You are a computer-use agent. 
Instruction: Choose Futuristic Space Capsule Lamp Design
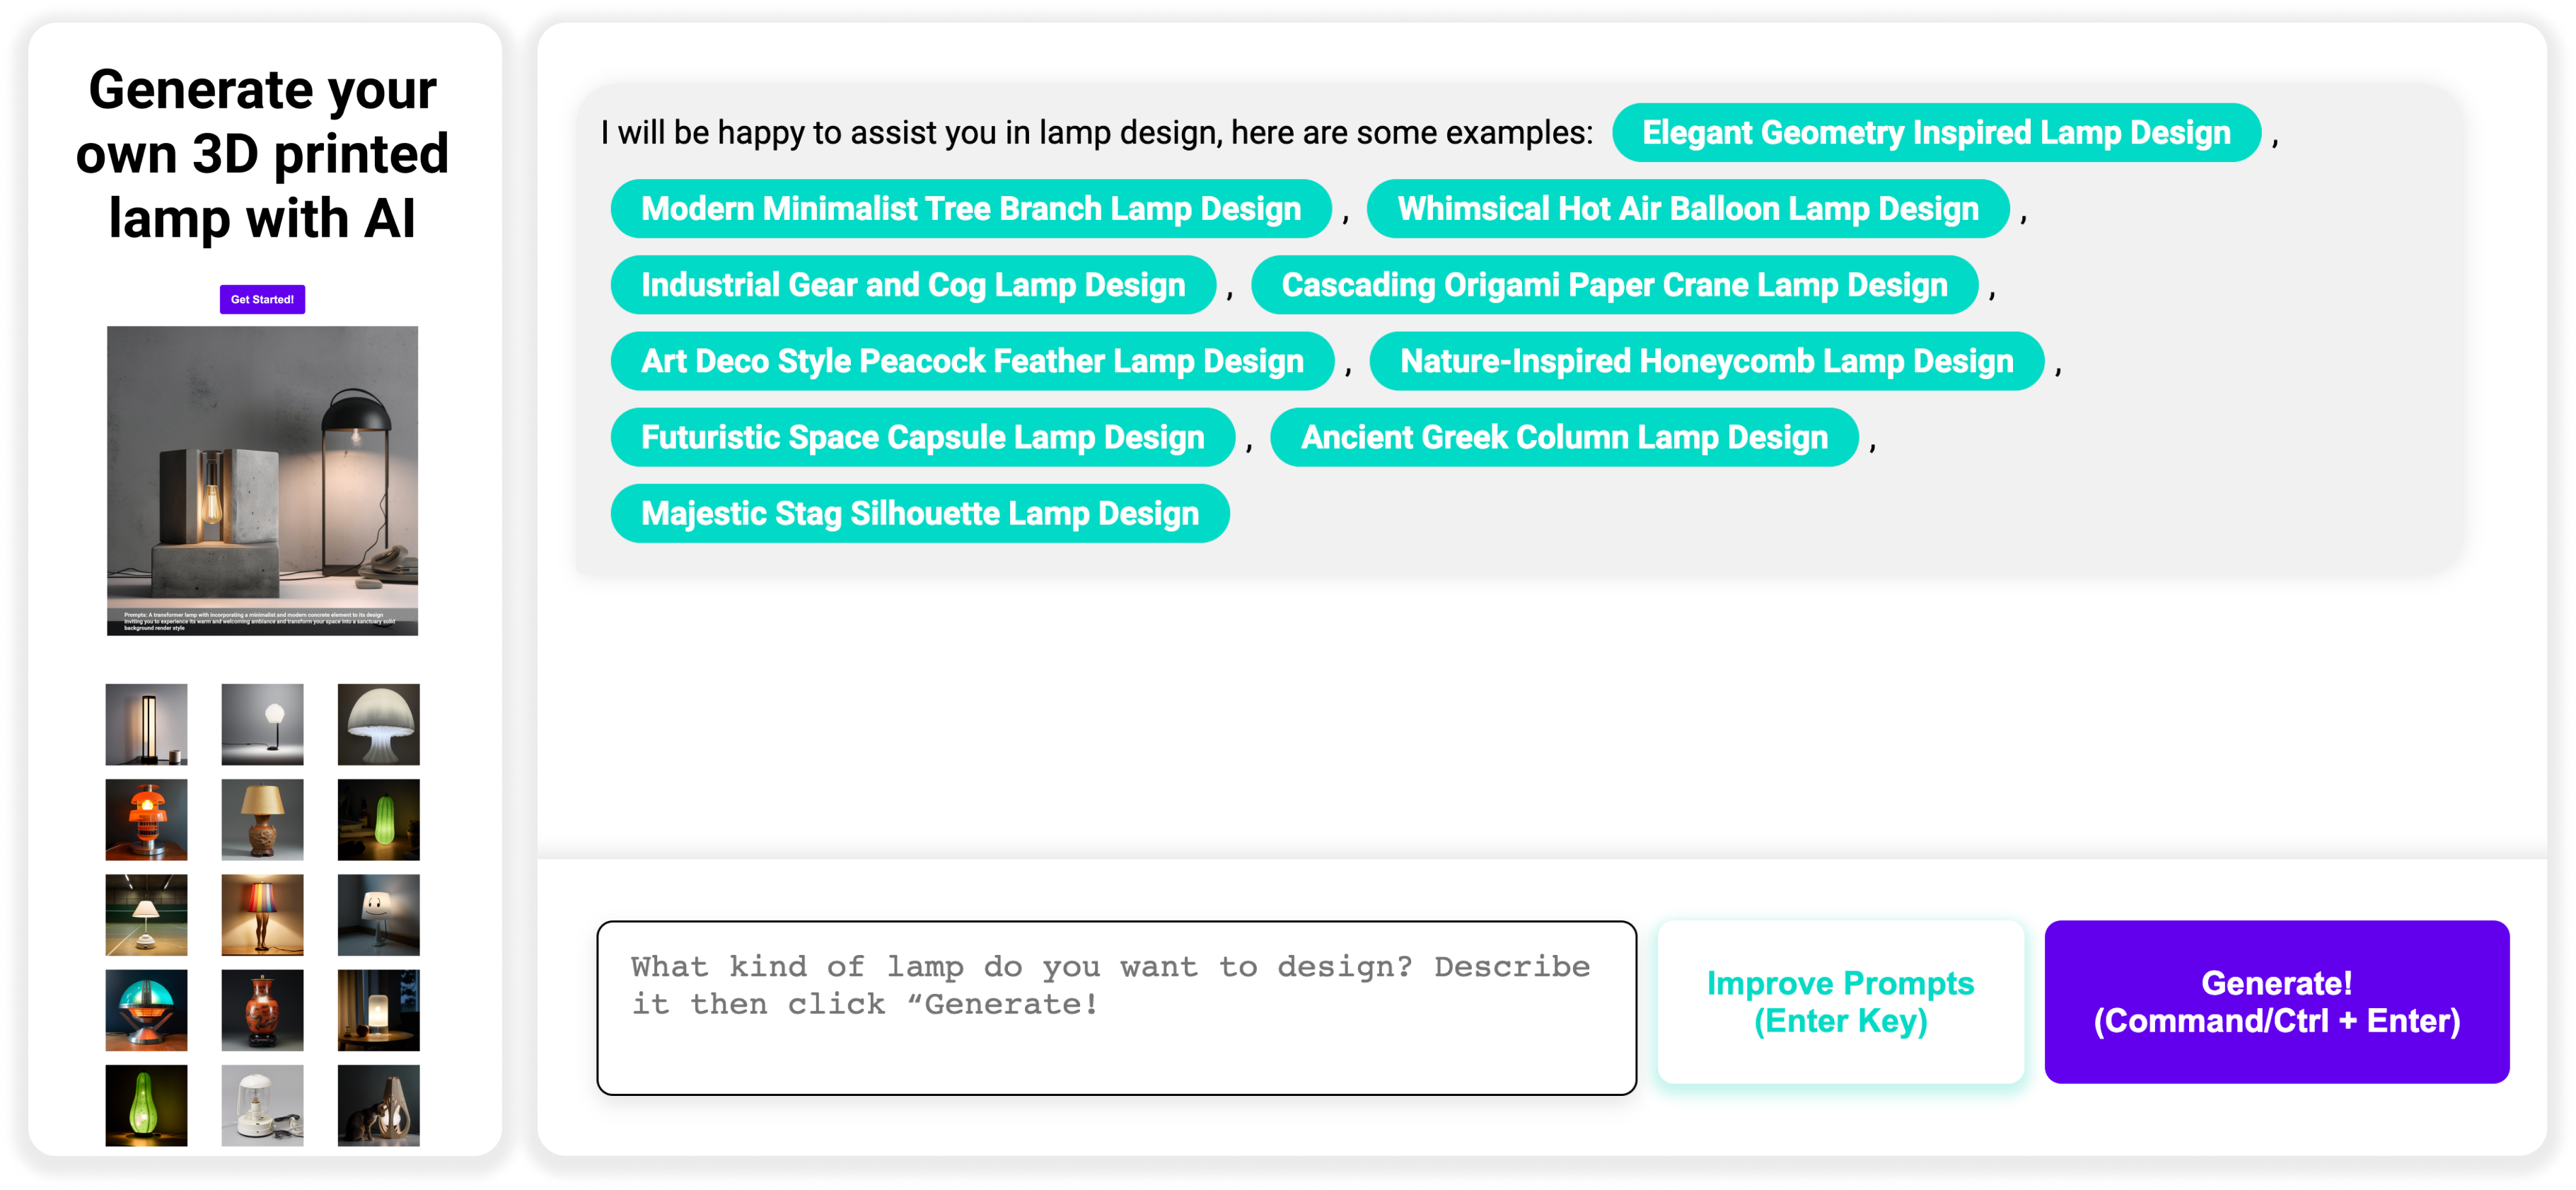(922, 437)
